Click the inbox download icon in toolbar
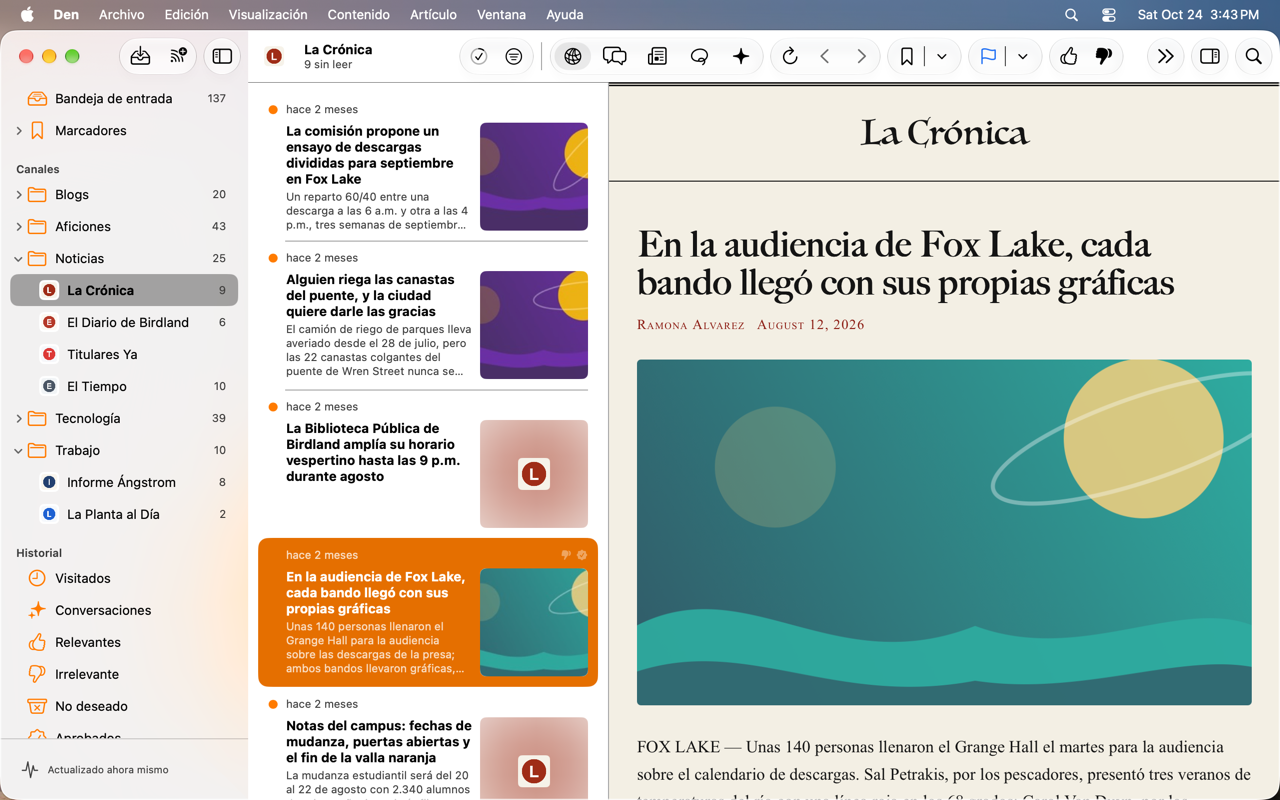This screenshot has width=1280, height=800. tap(140, 57)
